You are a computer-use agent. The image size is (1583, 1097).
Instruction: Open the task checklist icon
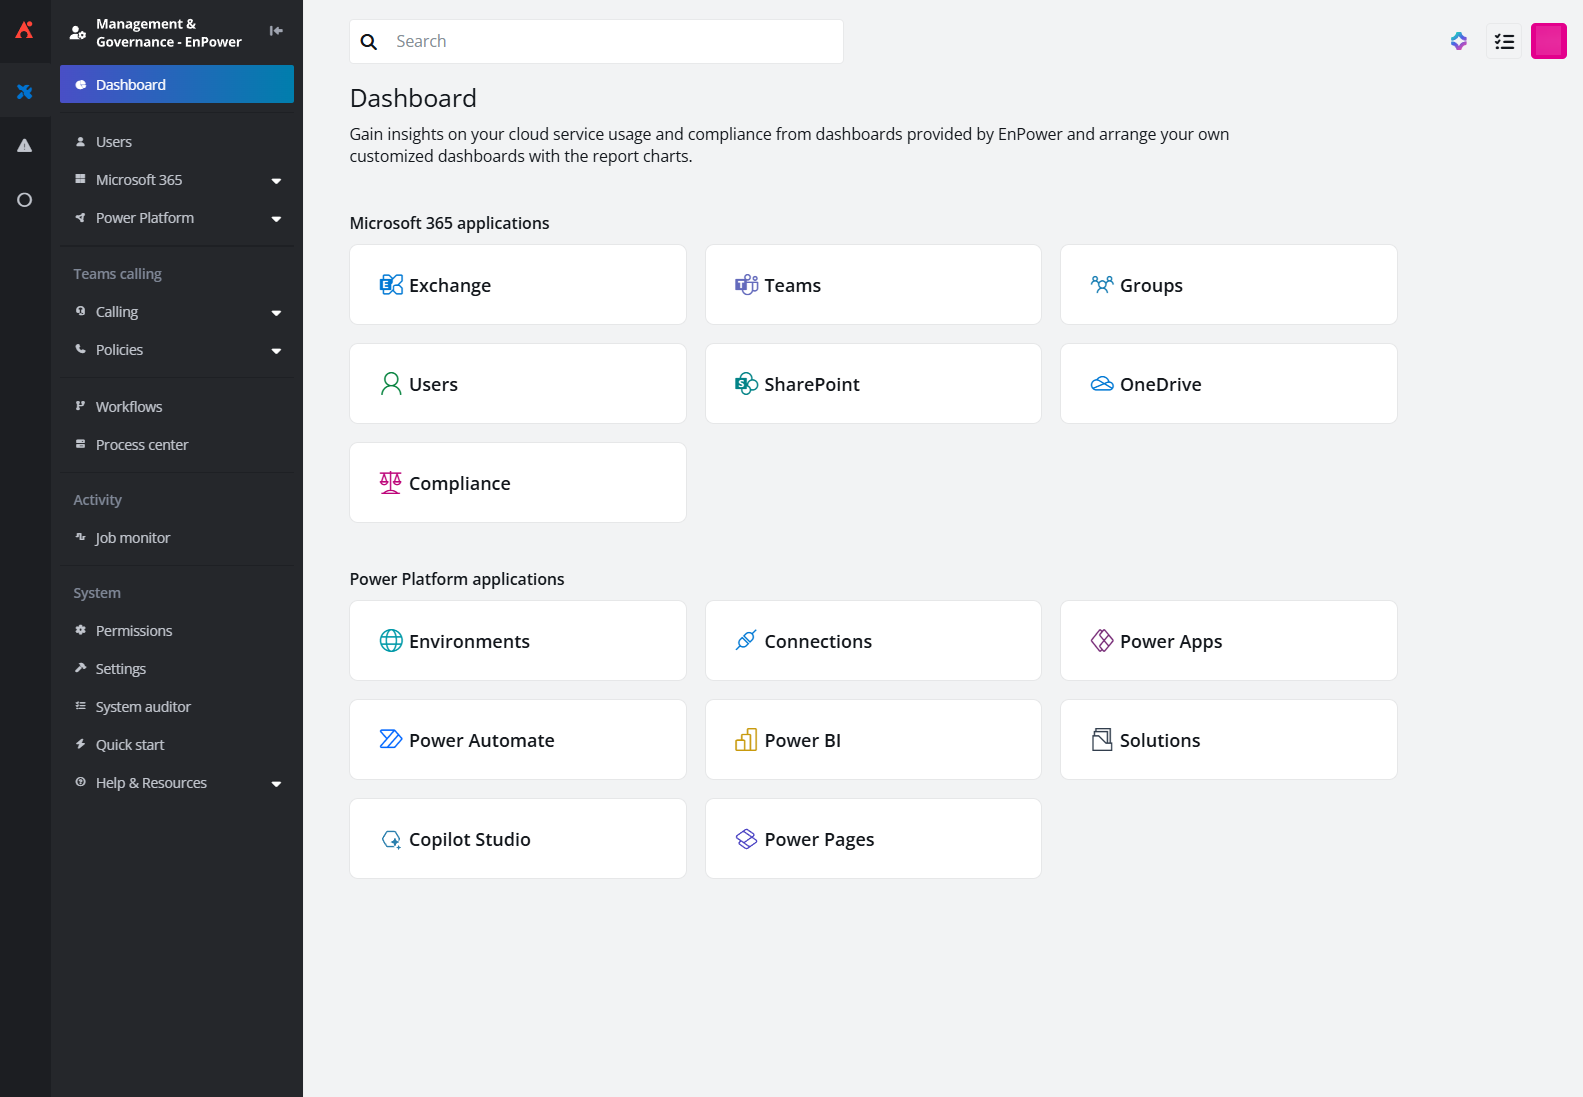click(1503, 41)
